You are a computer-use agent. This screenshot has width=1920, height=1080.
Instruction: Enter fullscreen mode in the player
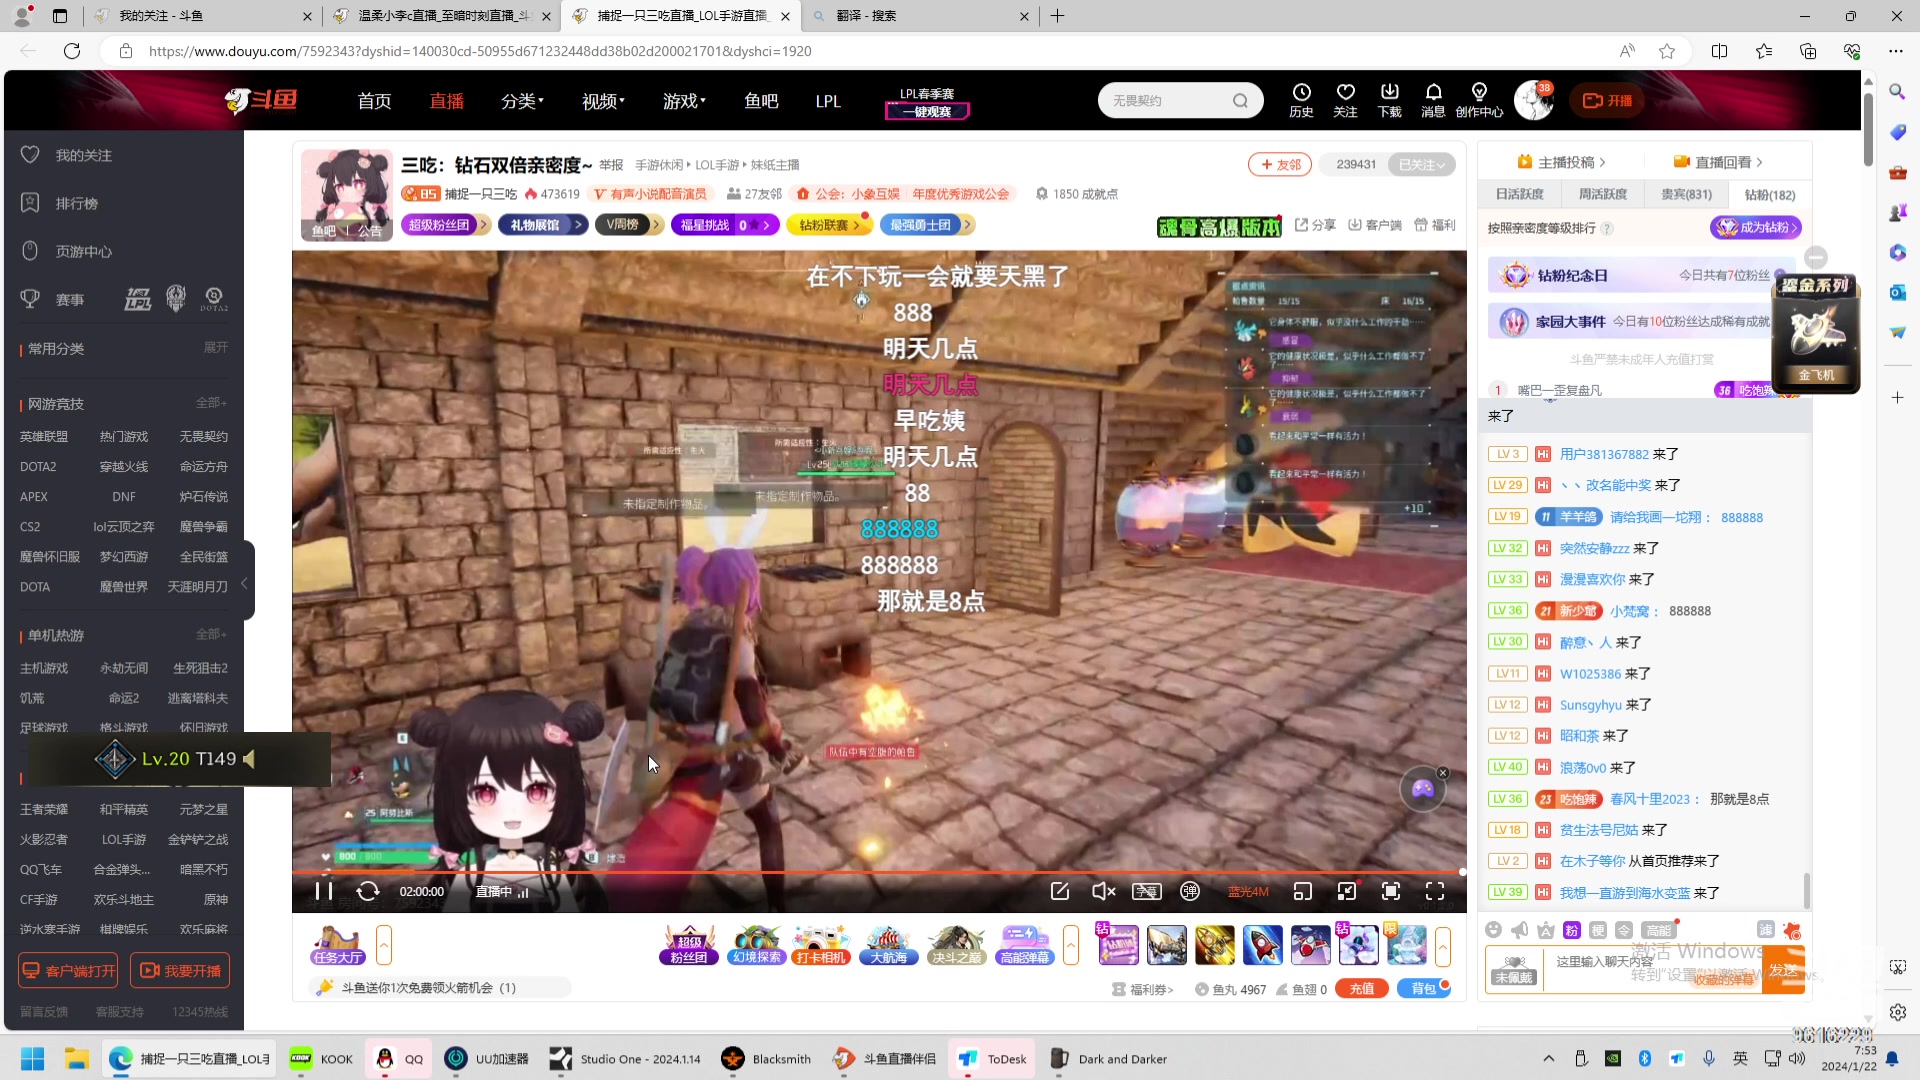click(x=1435, y=891)
